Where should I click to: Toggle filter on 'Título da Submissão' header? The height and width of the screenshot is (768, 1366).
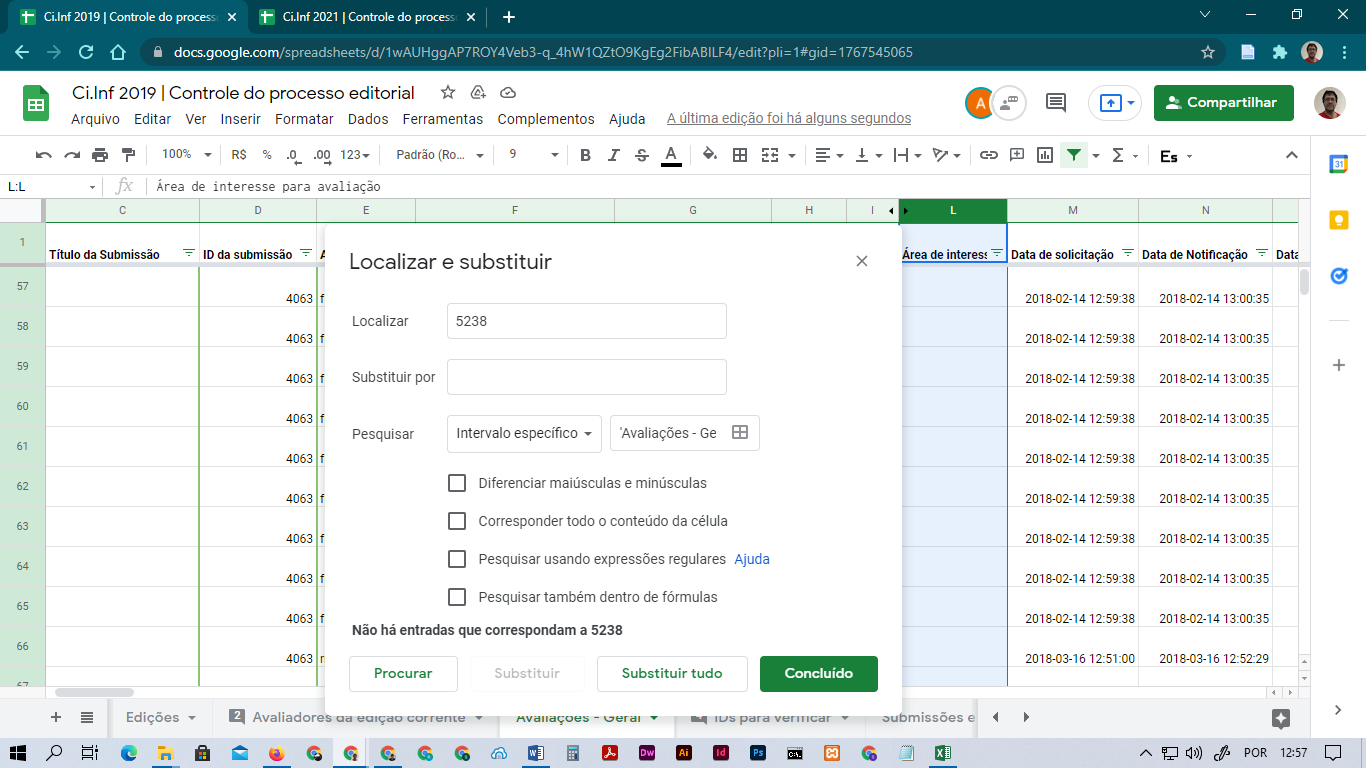click(x=189, y=253)
